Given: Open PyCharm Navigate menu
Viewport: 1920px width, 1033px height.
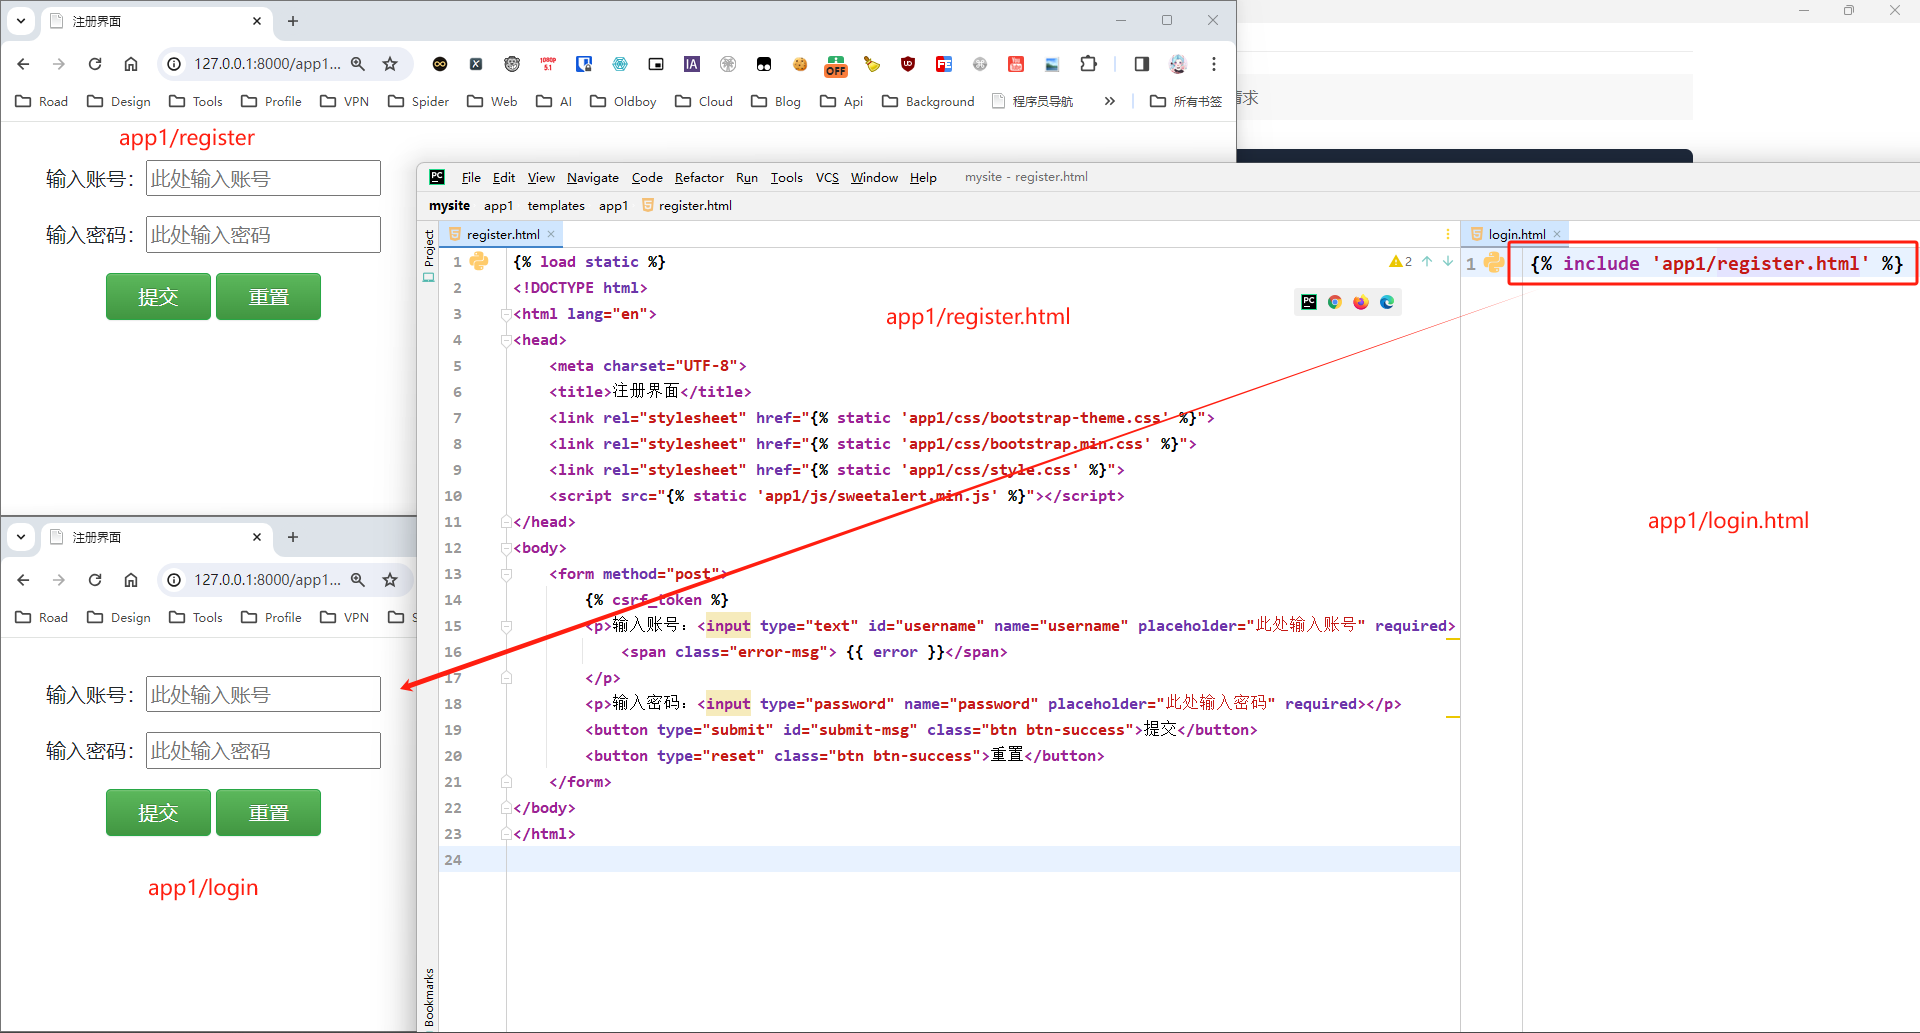Looking at the screenshot, I should tap(593, 177).
